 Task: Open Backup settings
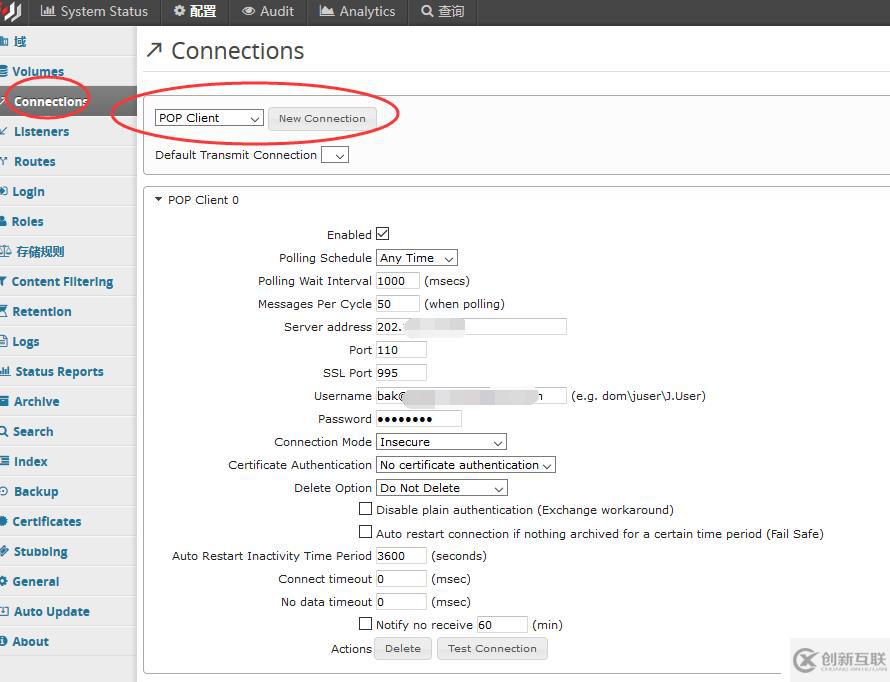coord(68,492)
